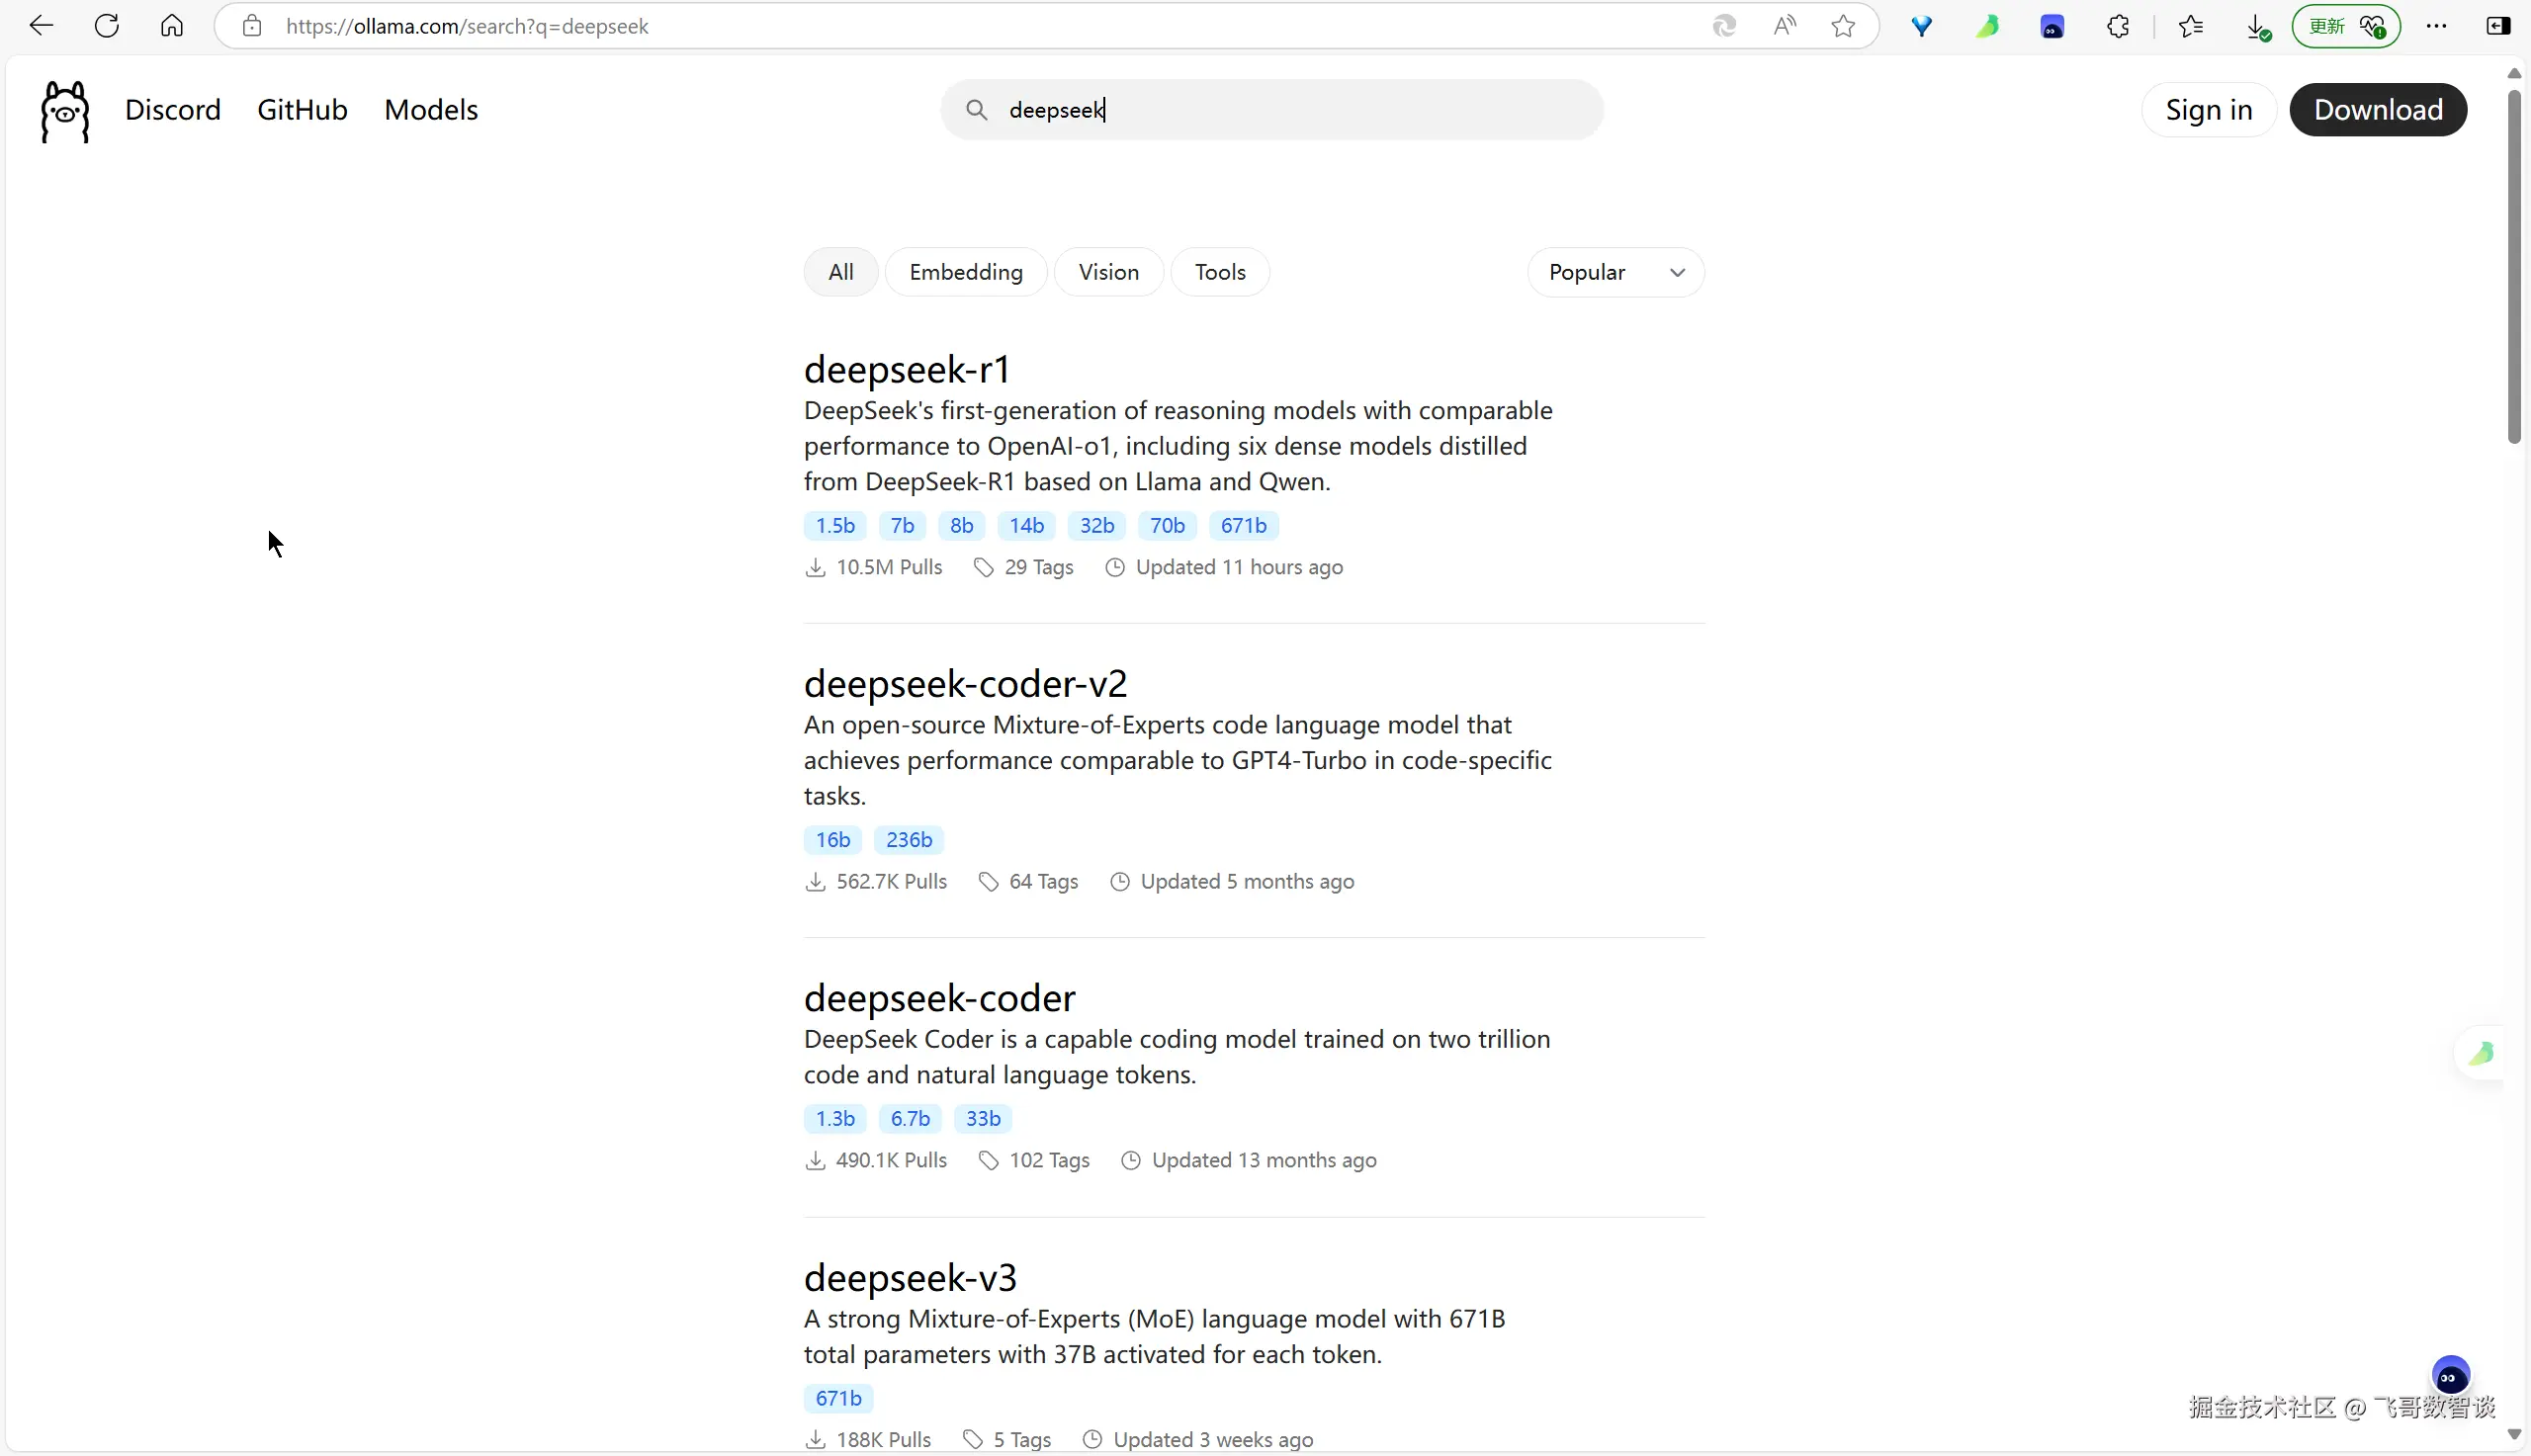Click the 16b tag of deepseek-coder-v2
This screenshot has height=1456, width=2531.
(x=832, y=839)
